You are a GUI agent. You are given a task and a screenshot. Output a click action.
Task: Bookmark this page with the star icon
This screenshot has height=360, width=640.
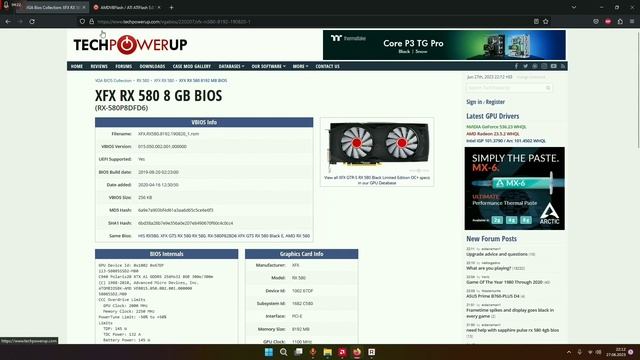point(546,21)
